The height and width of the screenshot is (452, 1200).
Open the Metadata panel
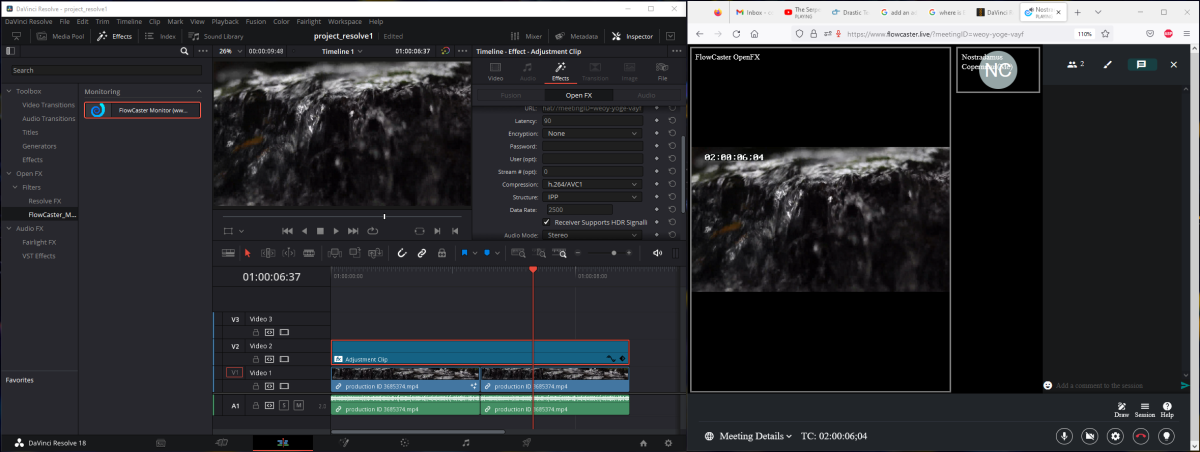(x=576, y=36)
